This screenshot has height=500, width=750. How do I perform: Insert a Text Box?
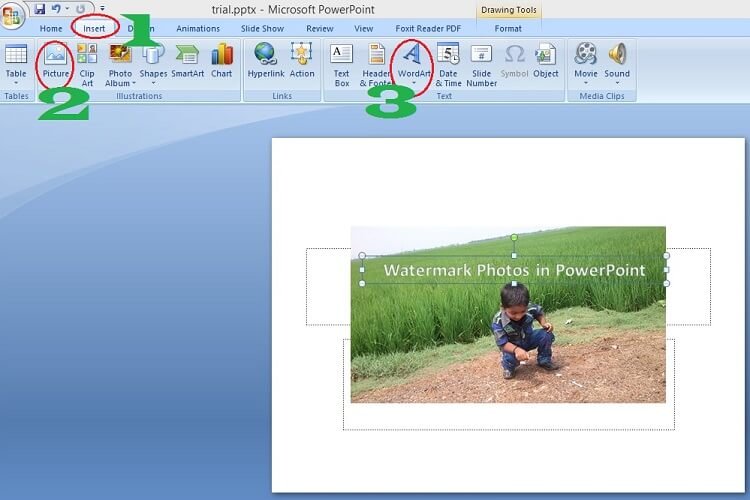tap(342, 65)
